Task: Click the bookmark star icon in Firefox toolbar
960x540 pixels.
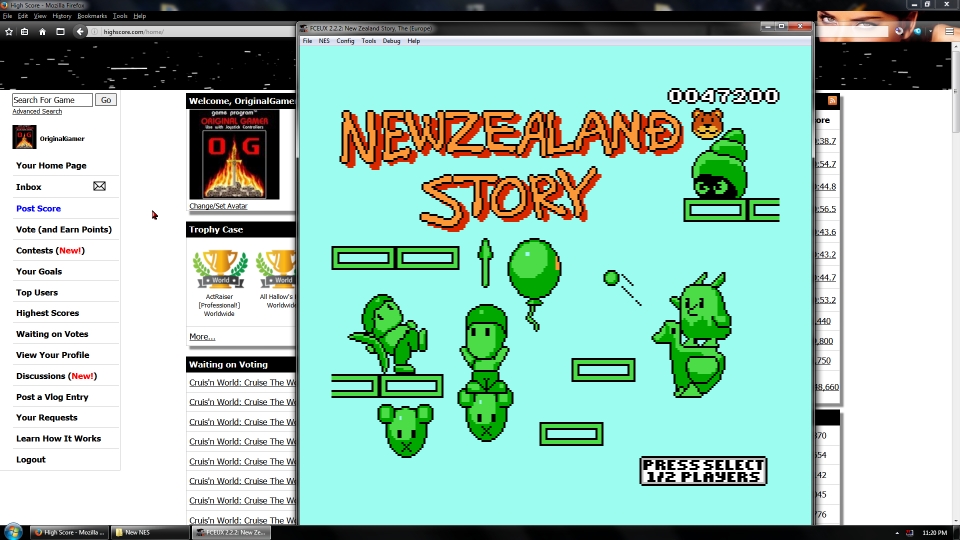Action: tap(9, 32)
